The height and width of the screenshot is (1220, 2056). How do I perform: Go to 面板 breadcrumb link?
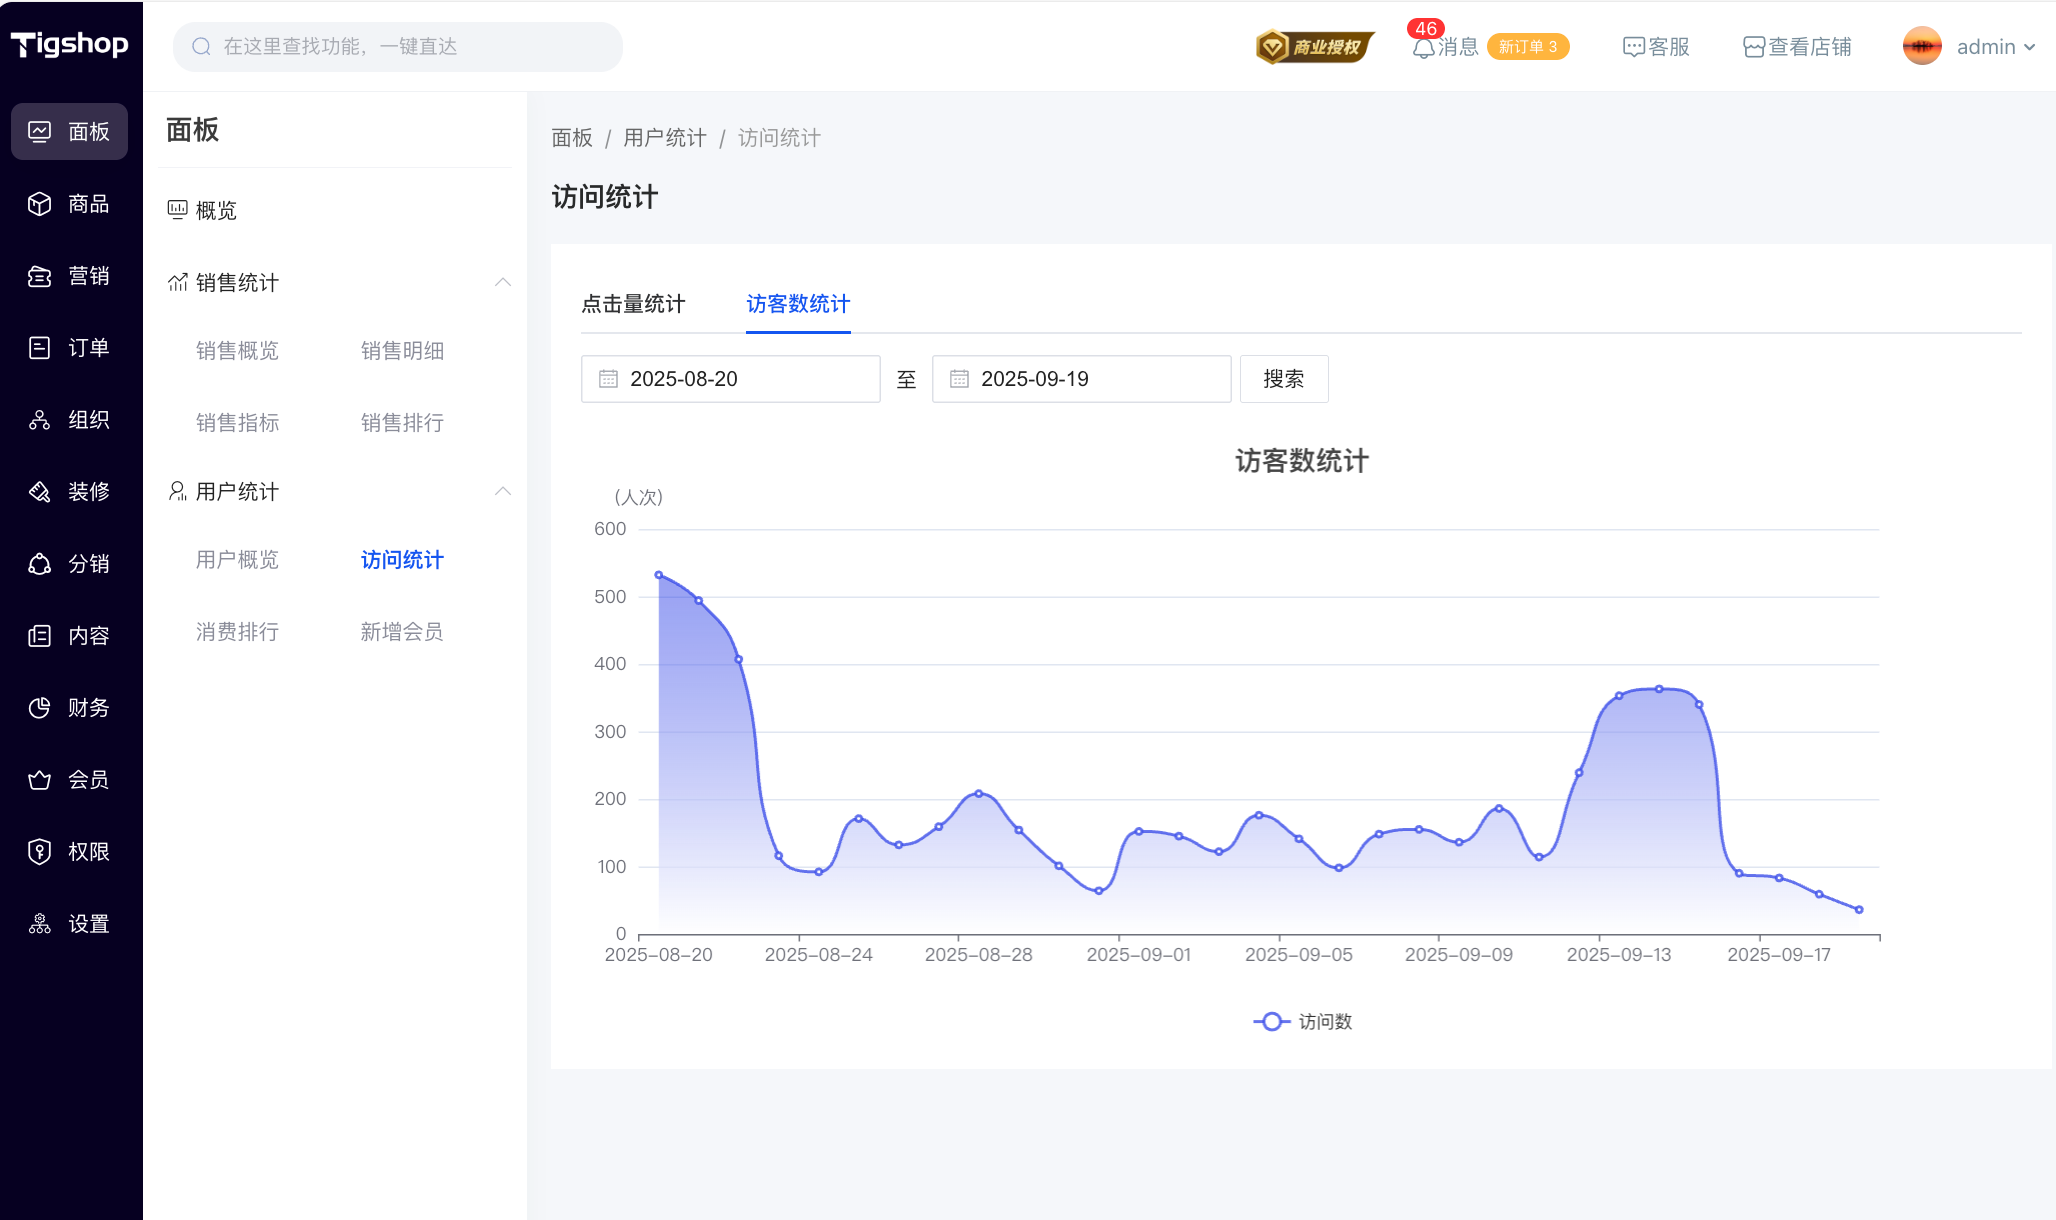pyautogui.click(x=572, y=138)
